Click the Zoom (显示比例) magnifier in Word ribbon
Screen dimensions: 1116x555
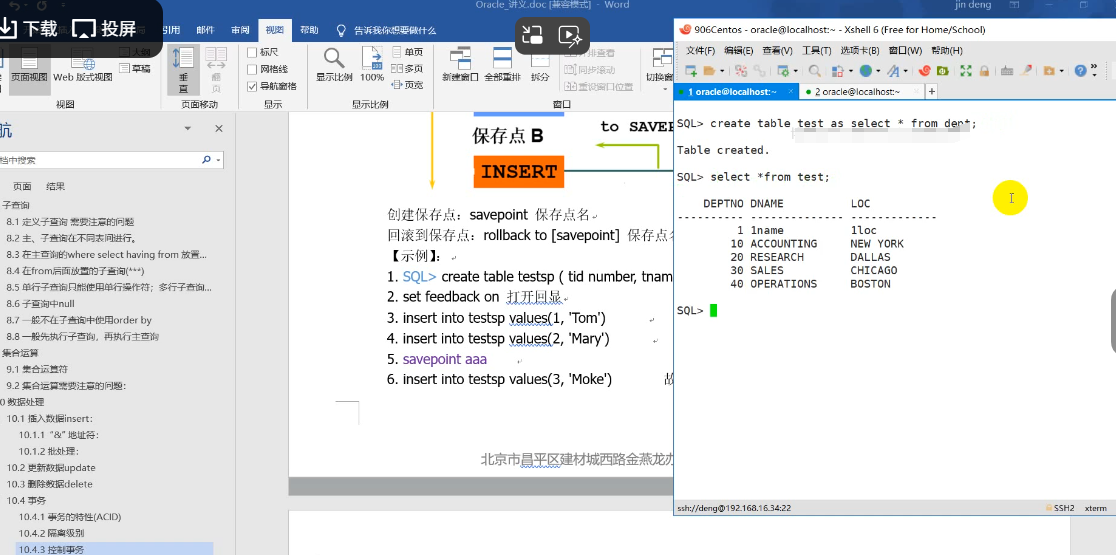(x=334, y=64)
